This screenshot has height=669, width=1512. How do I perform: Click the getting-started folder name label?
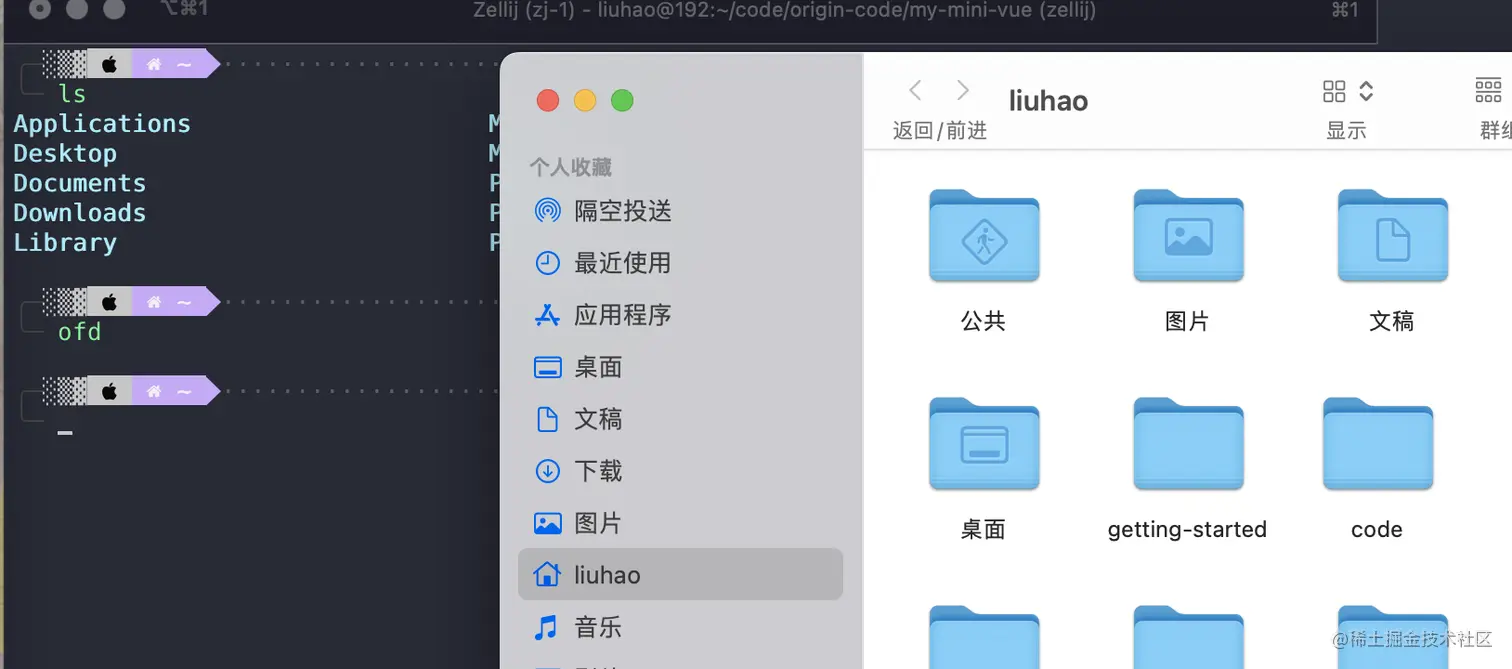(1188, 529)
